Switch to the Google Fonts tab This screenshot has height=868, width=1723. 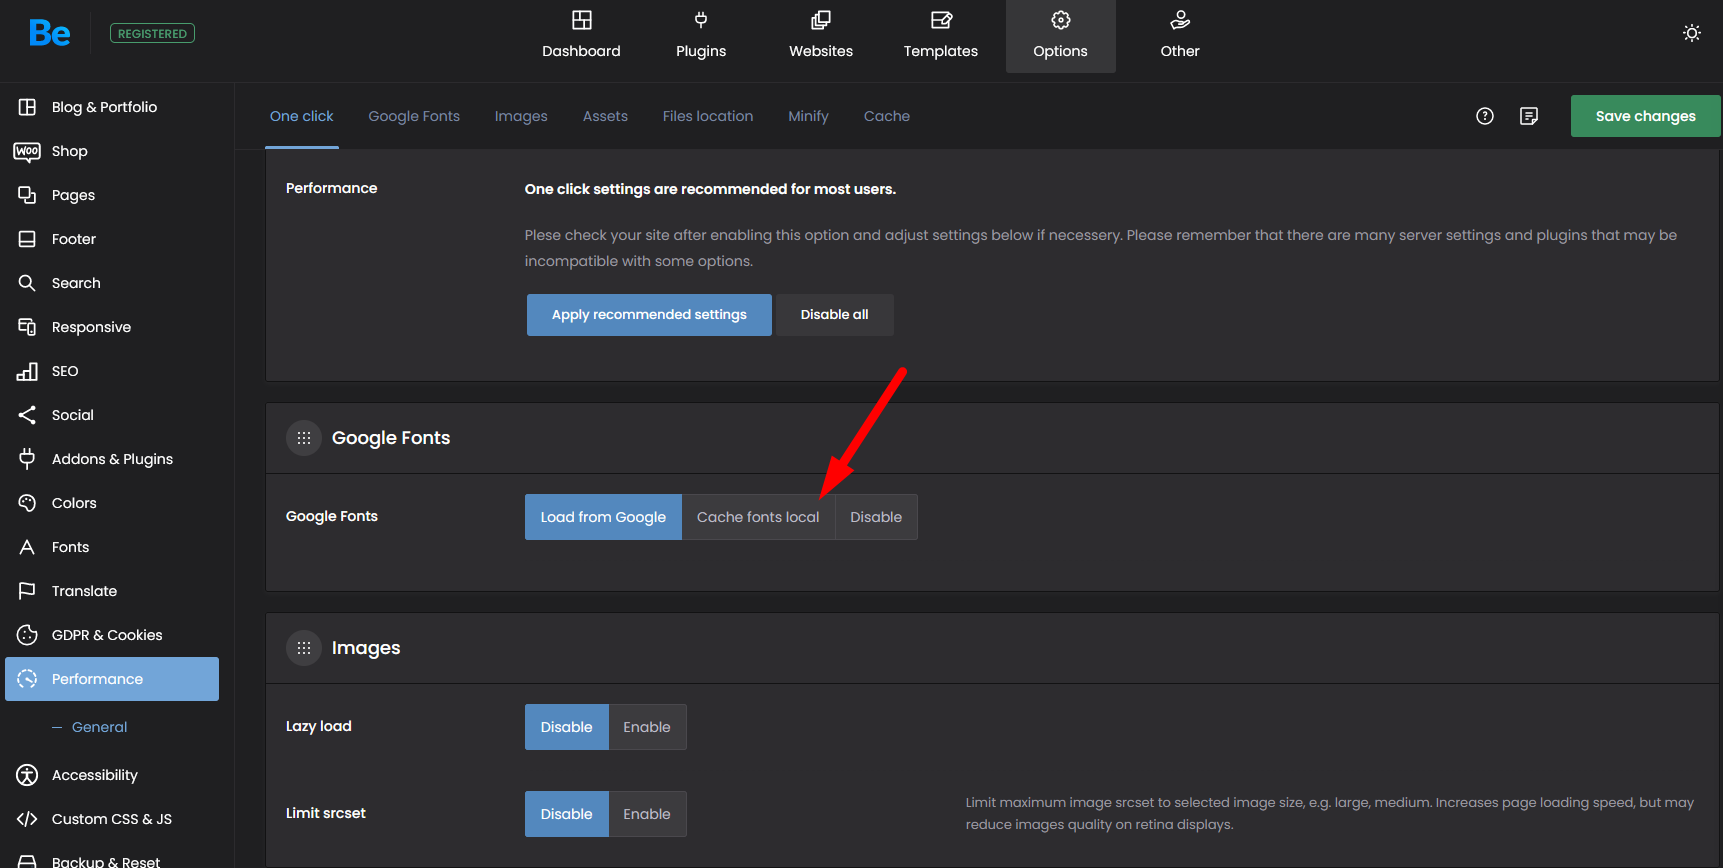point(414,116)
